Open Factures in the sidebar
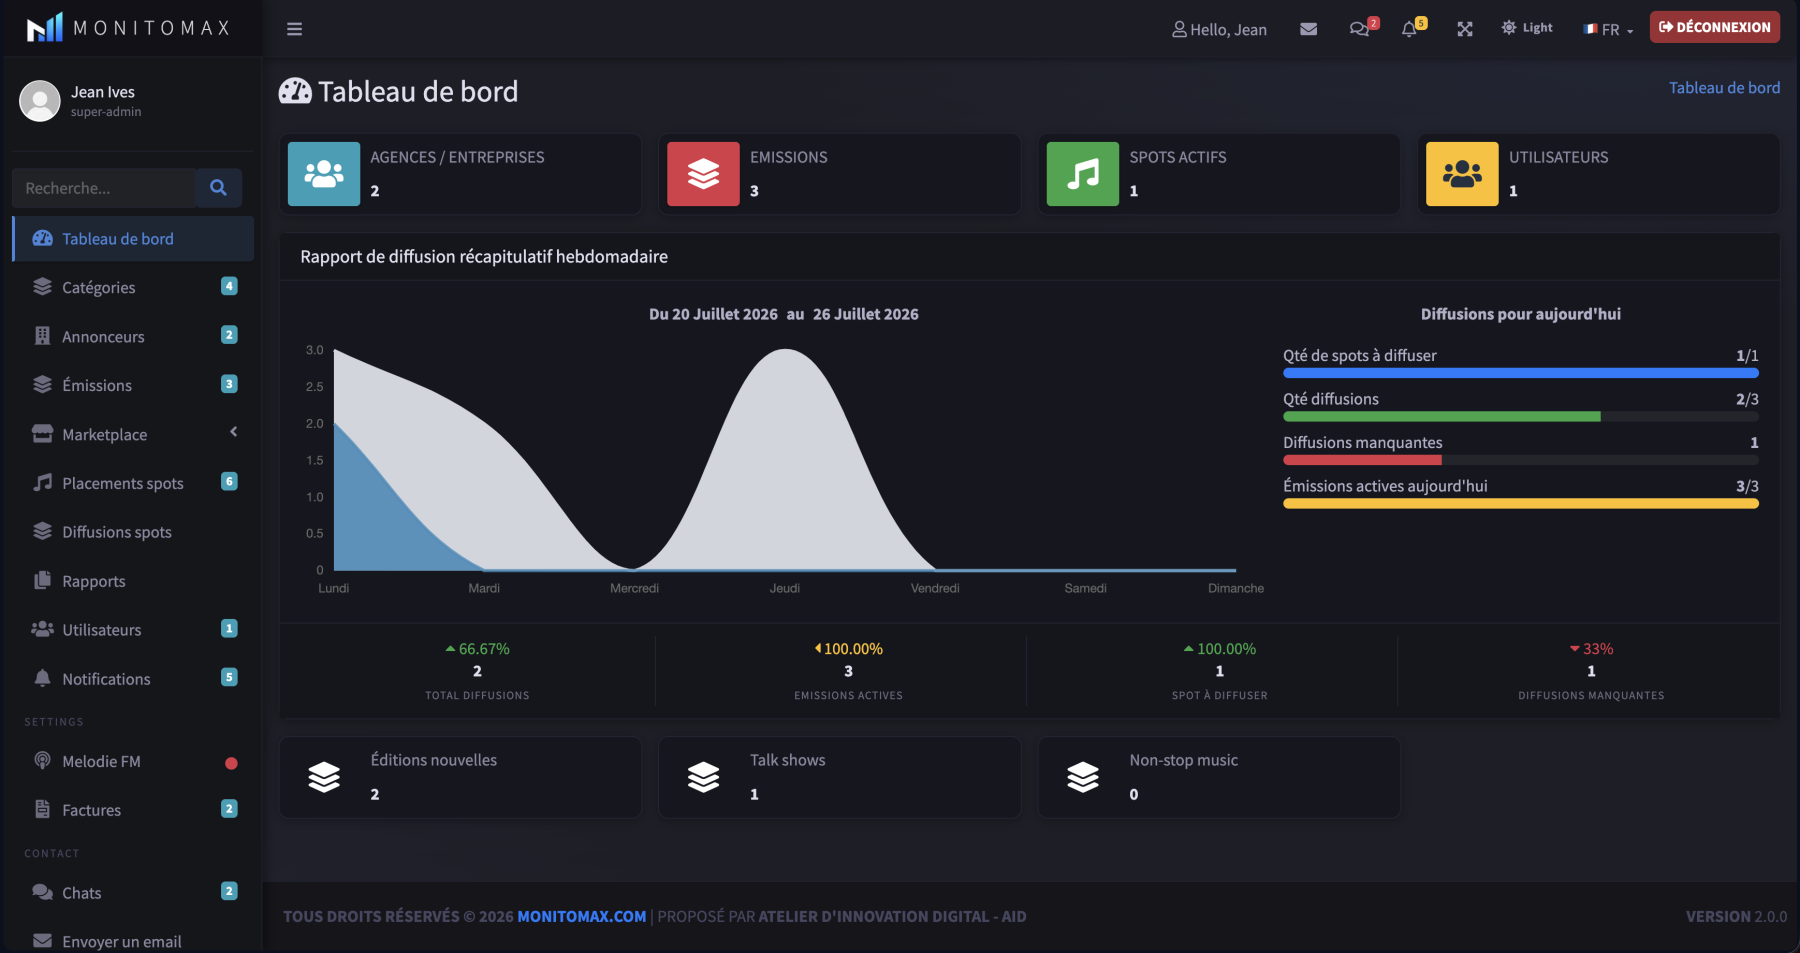 point(132,810)
